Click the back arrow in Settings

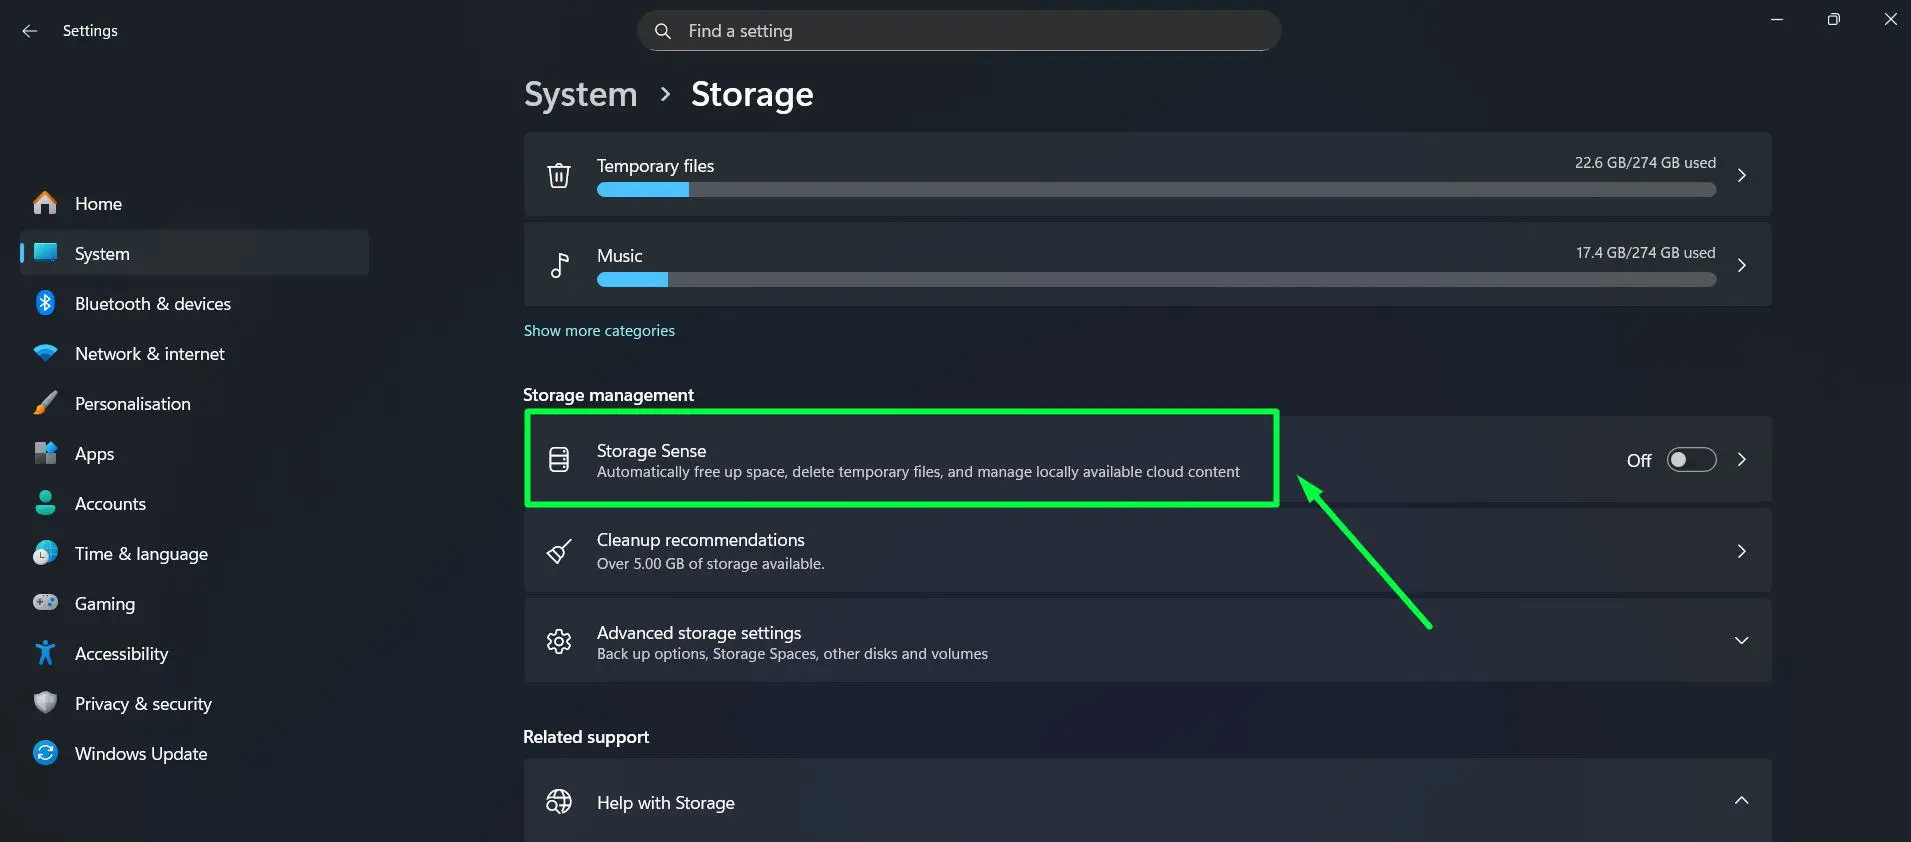click(x=30, y=31)
